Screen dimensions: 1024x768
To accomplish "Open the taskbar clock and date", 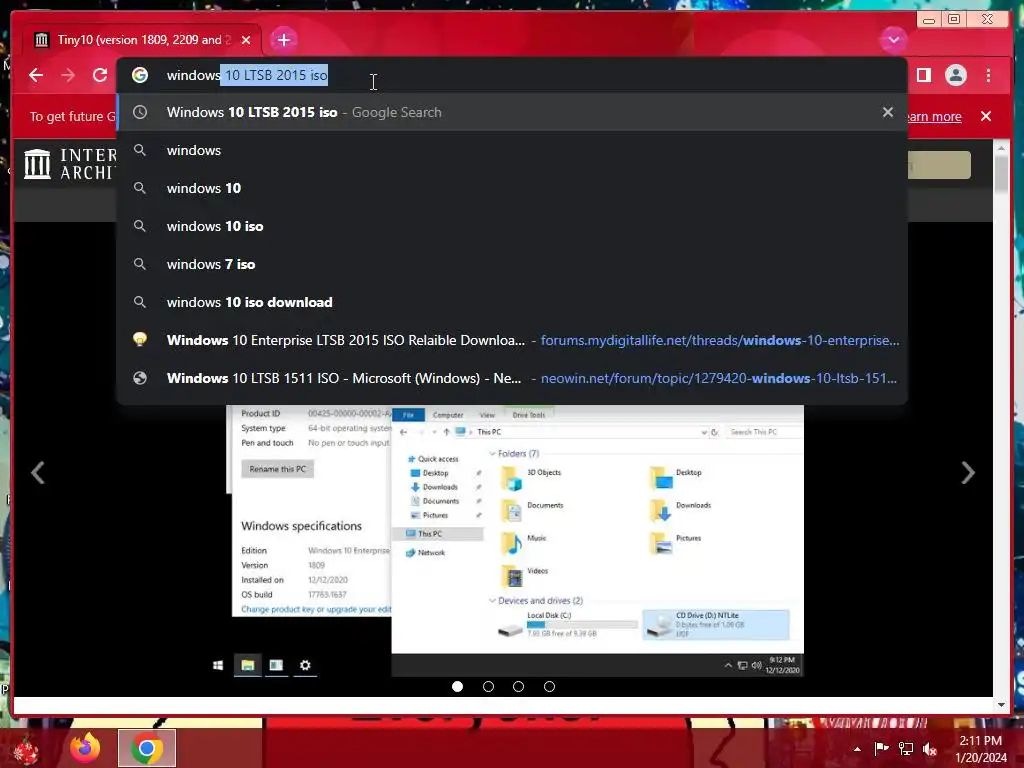I will point(981,749).
